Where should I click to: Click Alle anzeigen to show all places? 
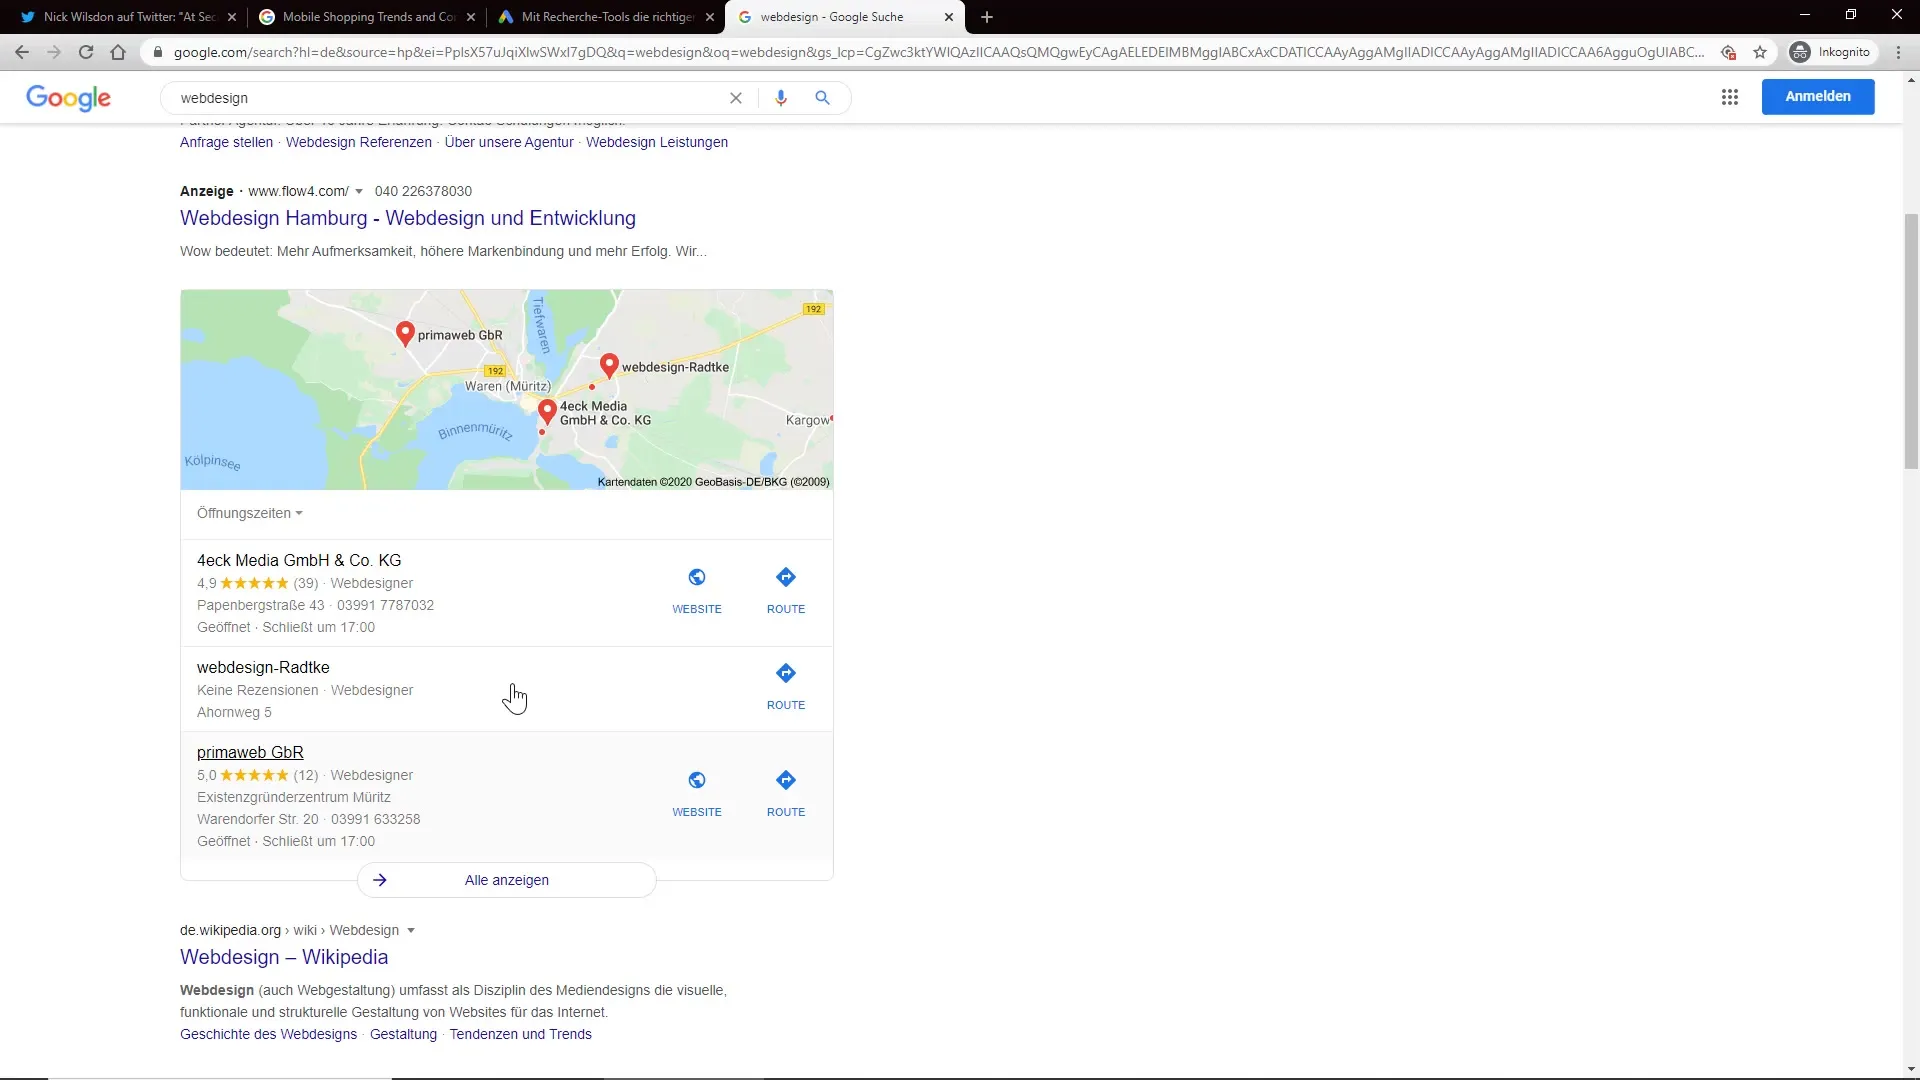click(x=506, y=880)
